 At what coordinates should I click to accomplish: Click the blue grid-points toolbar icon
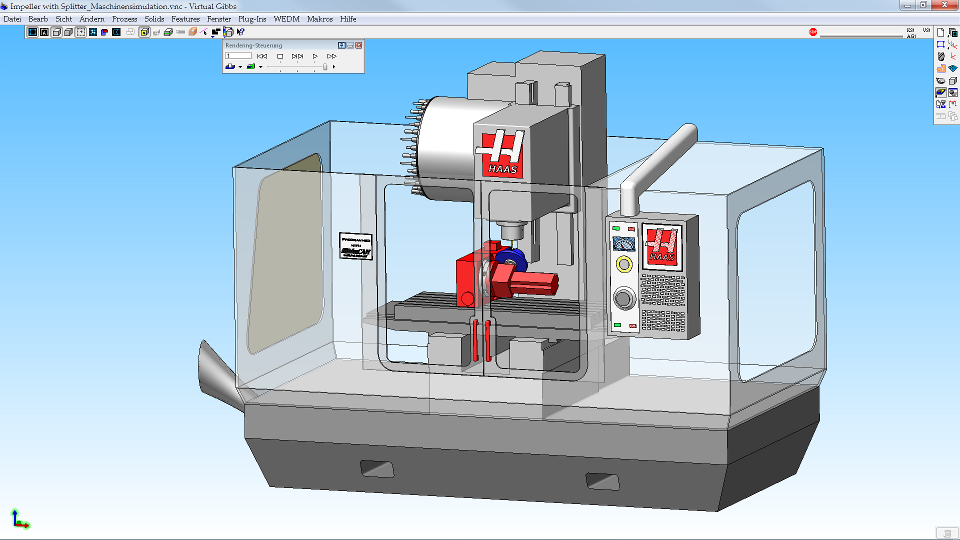[x=93, y=32]
